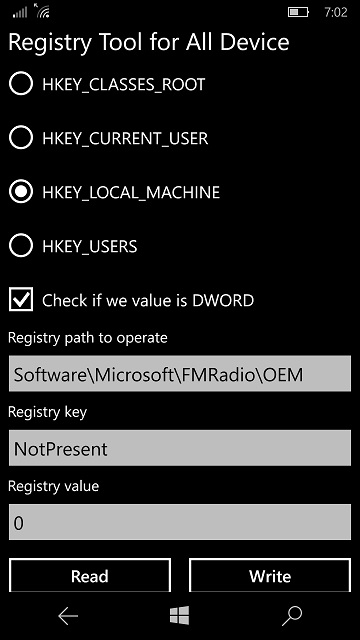Click the registry path text field
Image resolution: width=360 pixels, height=640 pixels.
click(x=180, y=374)
